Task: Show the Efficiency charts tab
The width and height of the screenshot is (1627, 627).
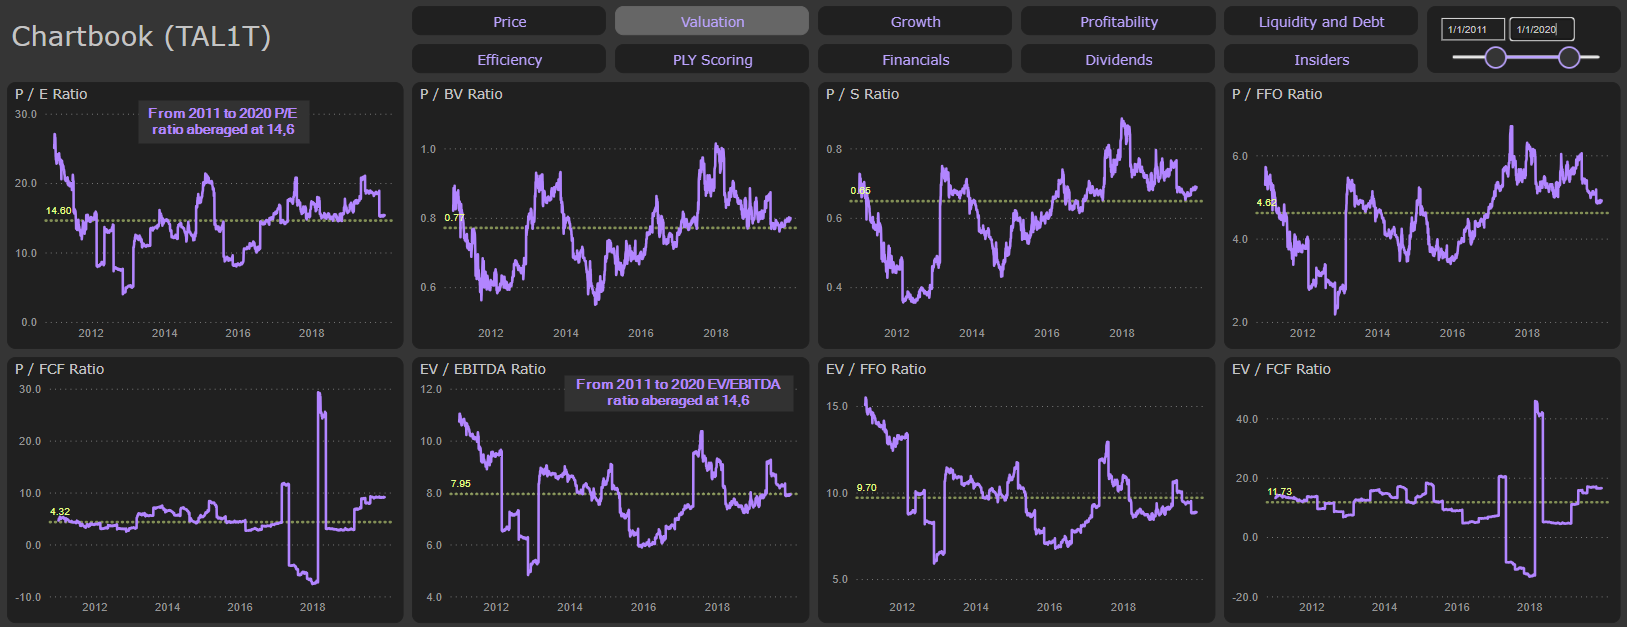Action: [x=509, y=59]
